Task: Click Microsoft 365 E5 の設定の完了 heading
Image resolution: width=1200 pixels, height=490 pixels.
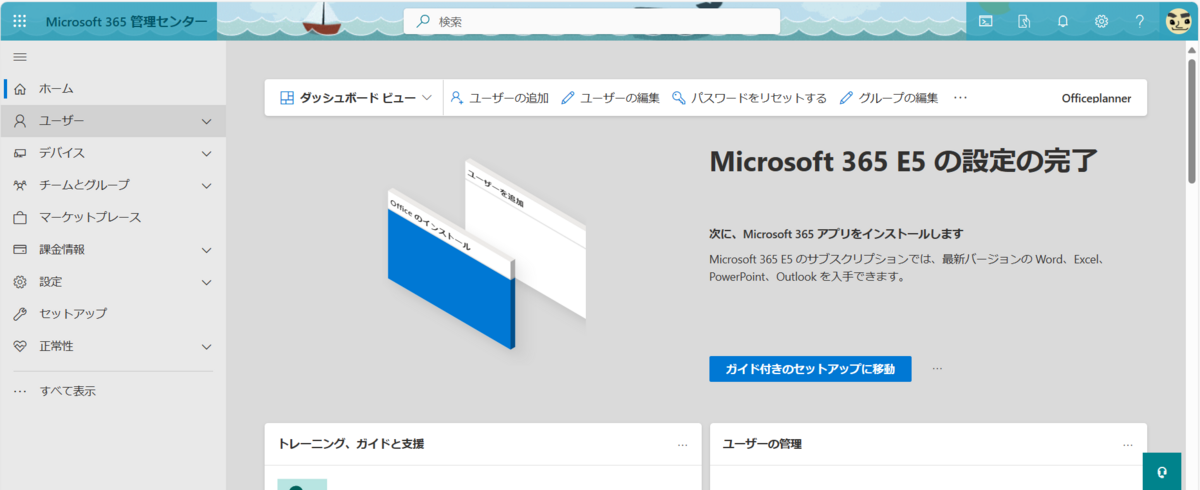Action: coord(904,162)
